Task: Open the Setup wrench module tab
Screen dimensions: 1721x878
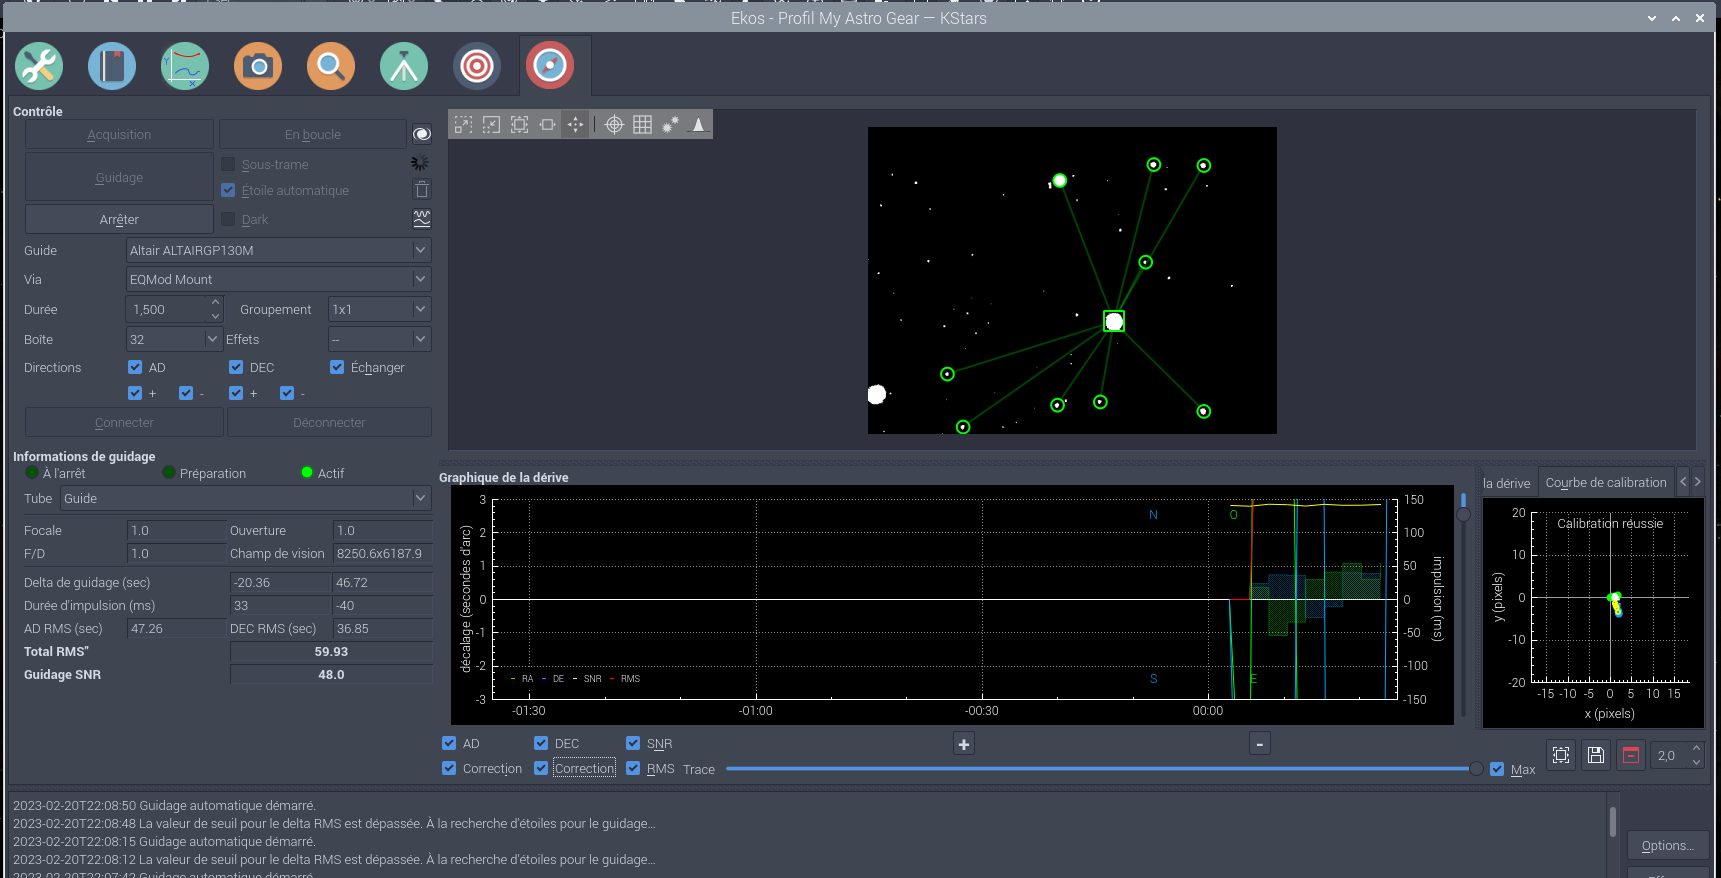Action: [x=39, y=67]
